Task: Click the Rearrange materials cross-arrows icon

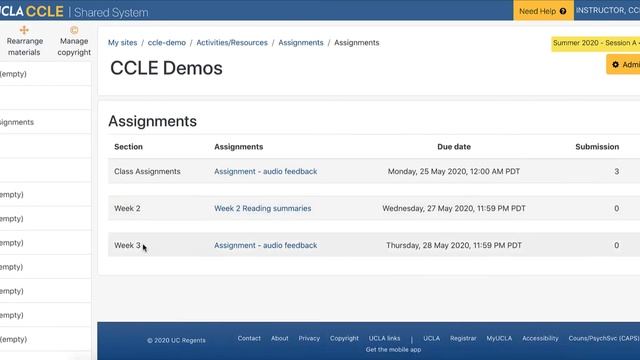Action: (x=24, y=30)
